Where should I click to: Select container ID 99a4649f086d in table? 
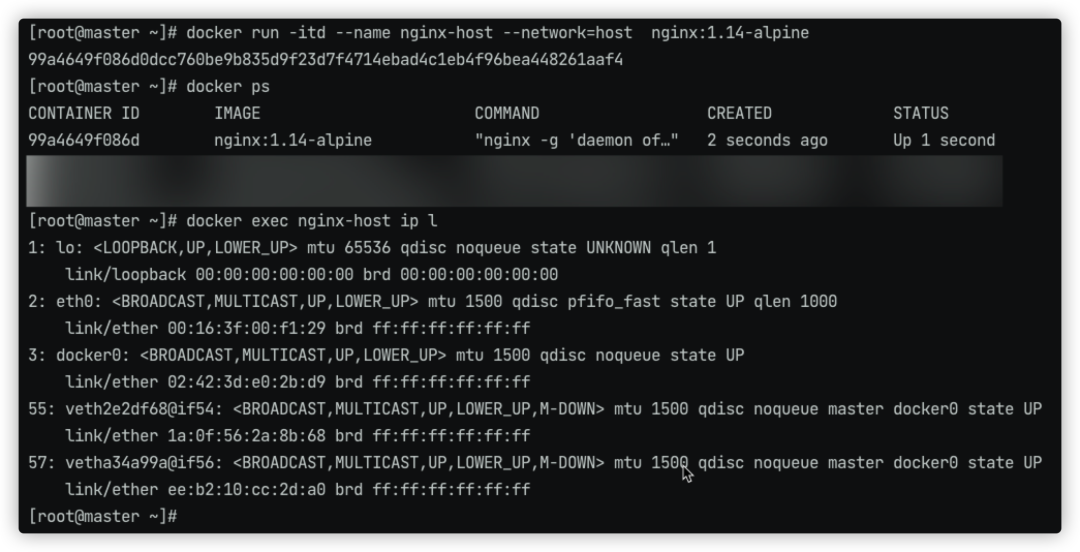click(83, 141)
